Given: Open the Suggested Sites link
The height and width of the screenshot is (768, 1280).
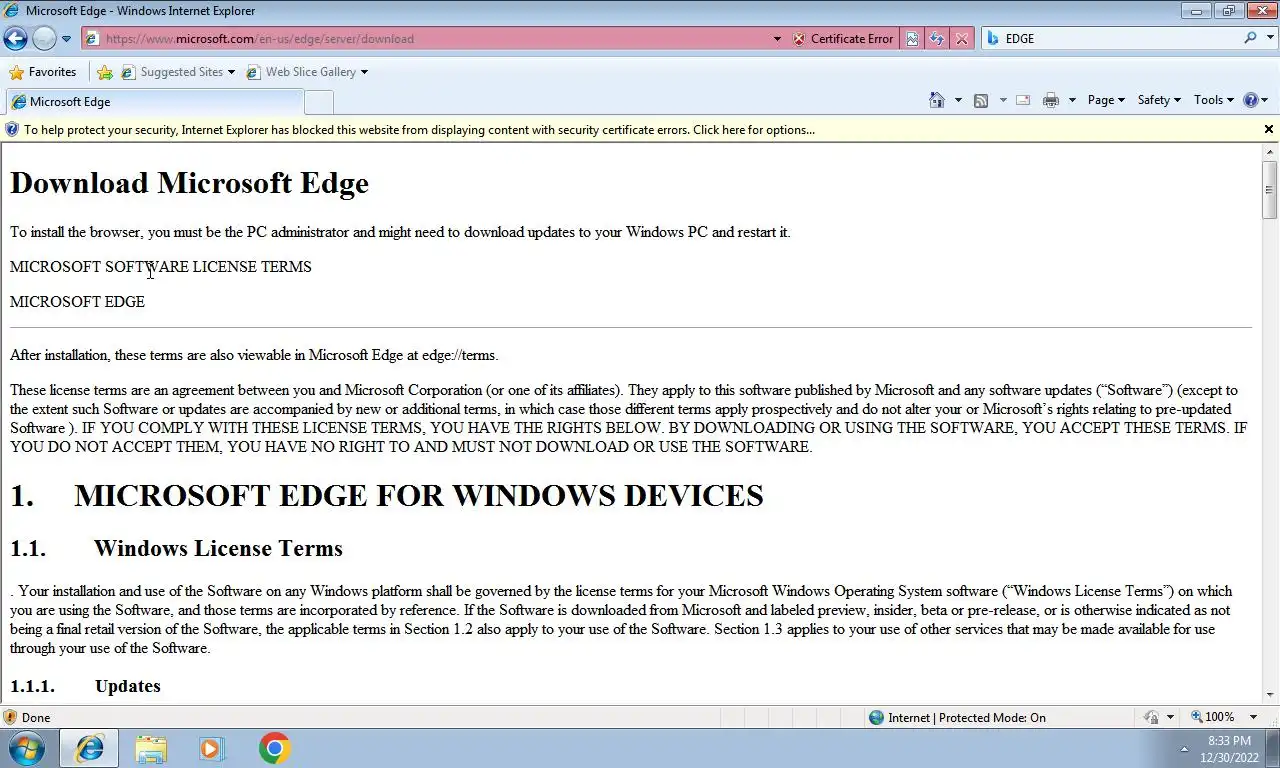Looking at the screenshot, I should point(178,72).
